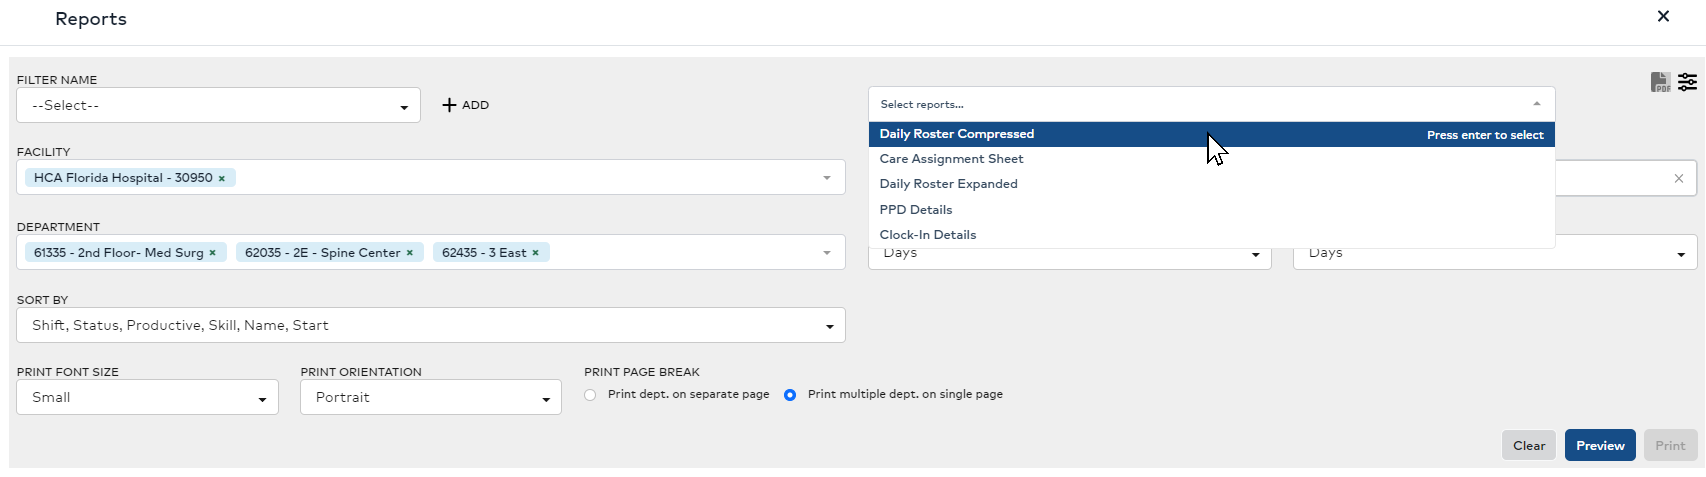Click the plus ADD filter icon
Image resolution: width=1706 pixels, height=477 pixels.
tap(450, 105)
